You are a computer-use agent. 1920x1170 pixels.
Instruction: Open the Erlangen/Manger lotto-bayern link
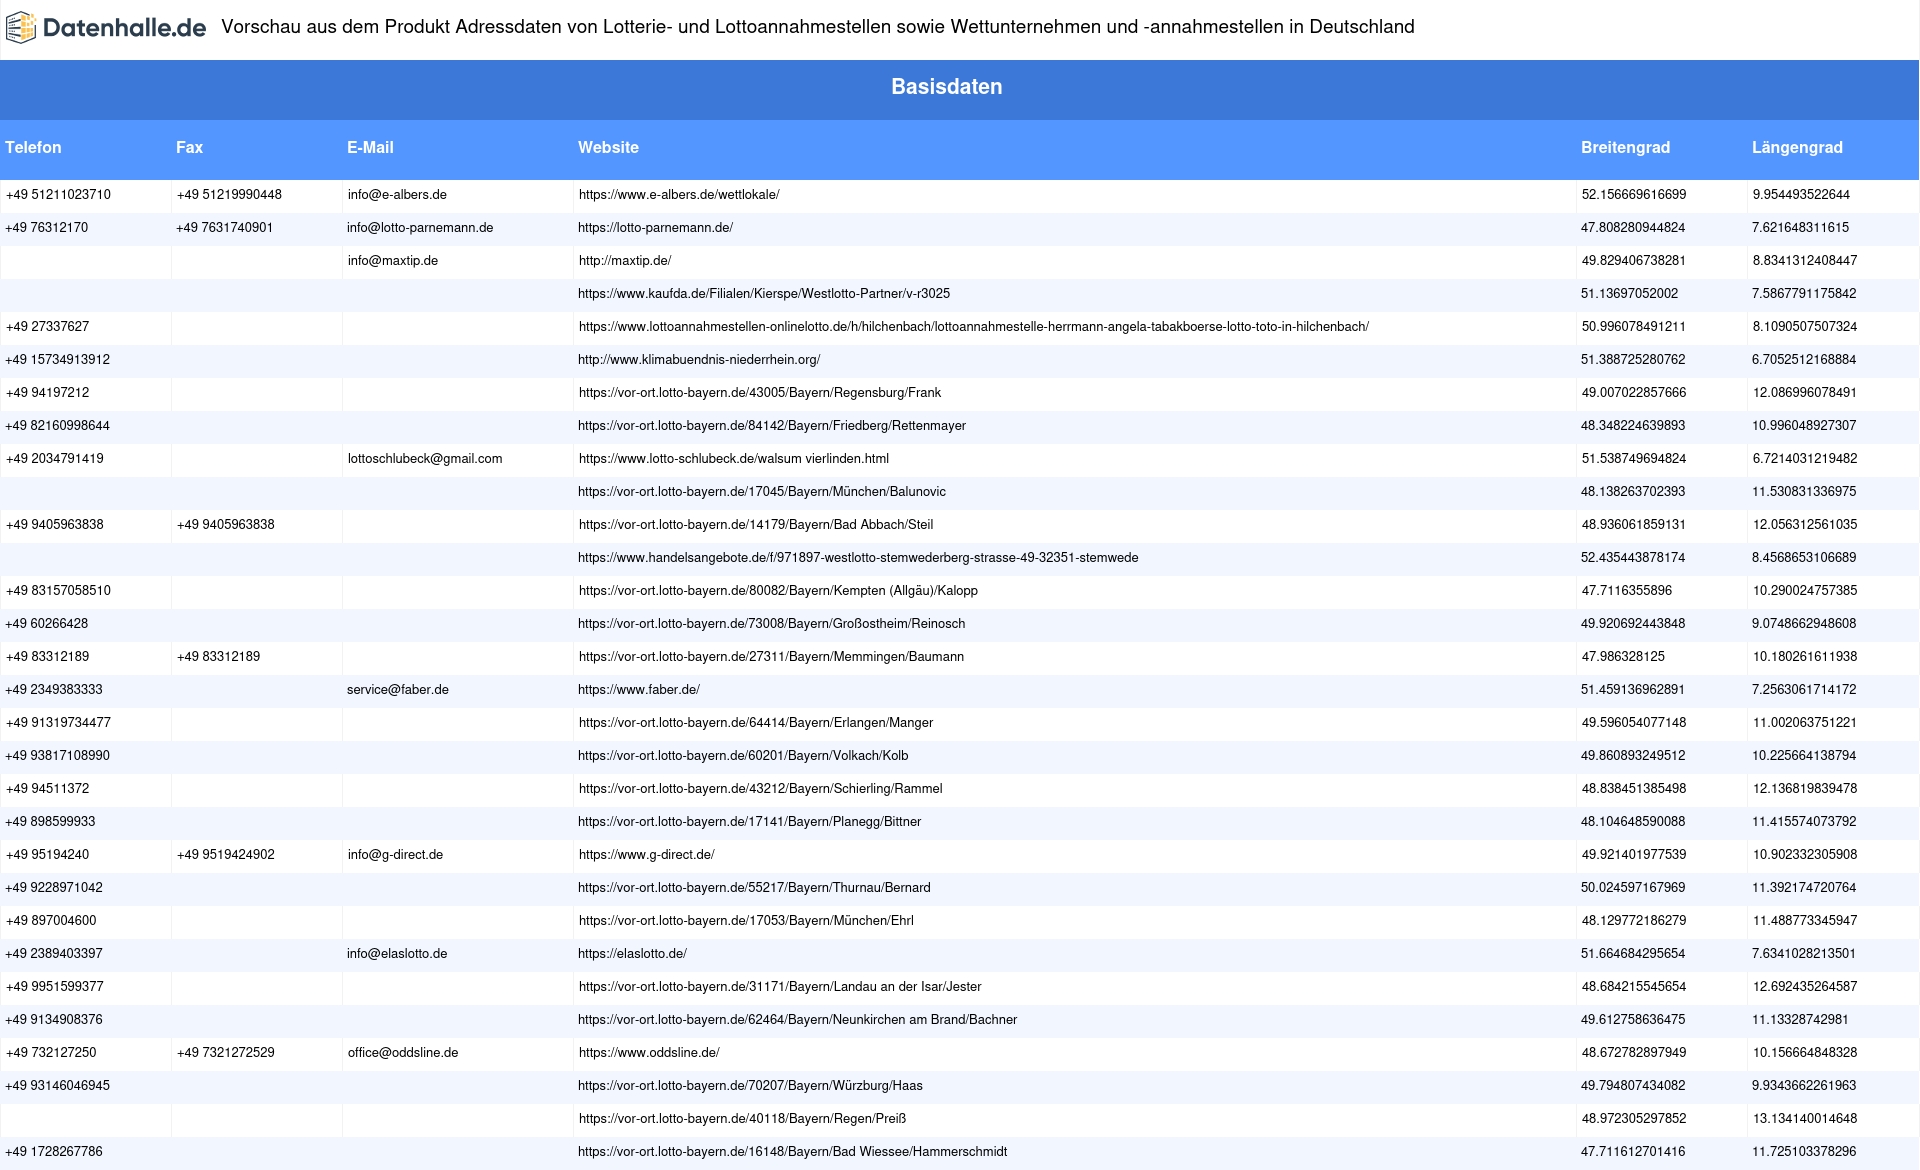pos(756,723)
